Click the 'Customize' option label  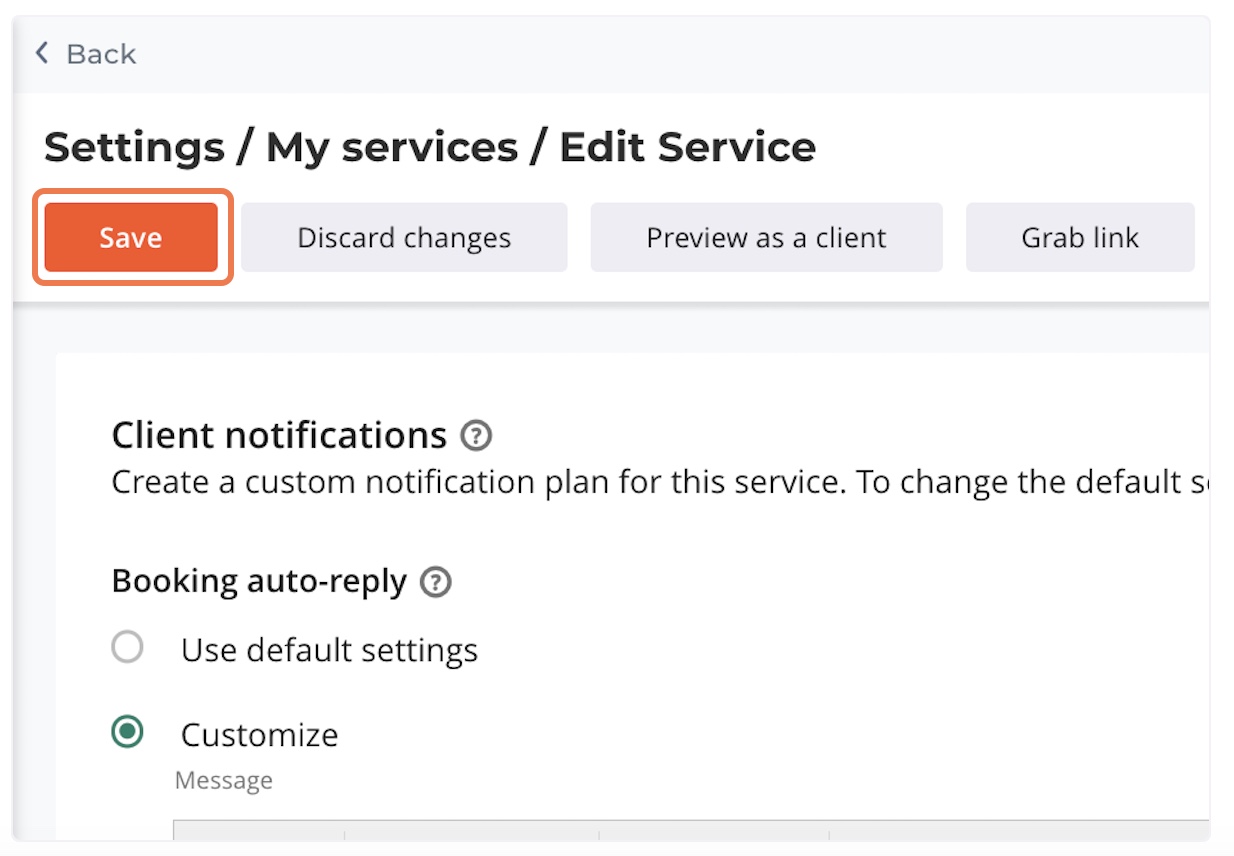point(259,735)
